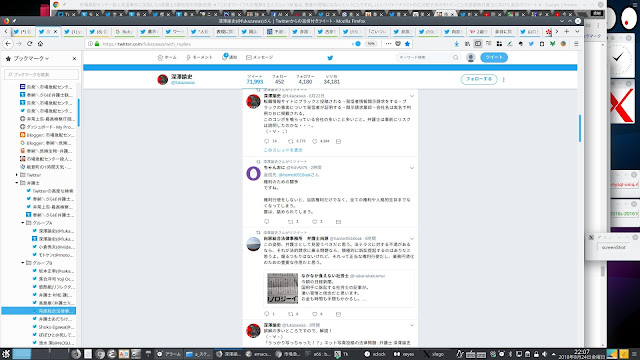Open the ダッシュボード bookmark

coord(47,127)
